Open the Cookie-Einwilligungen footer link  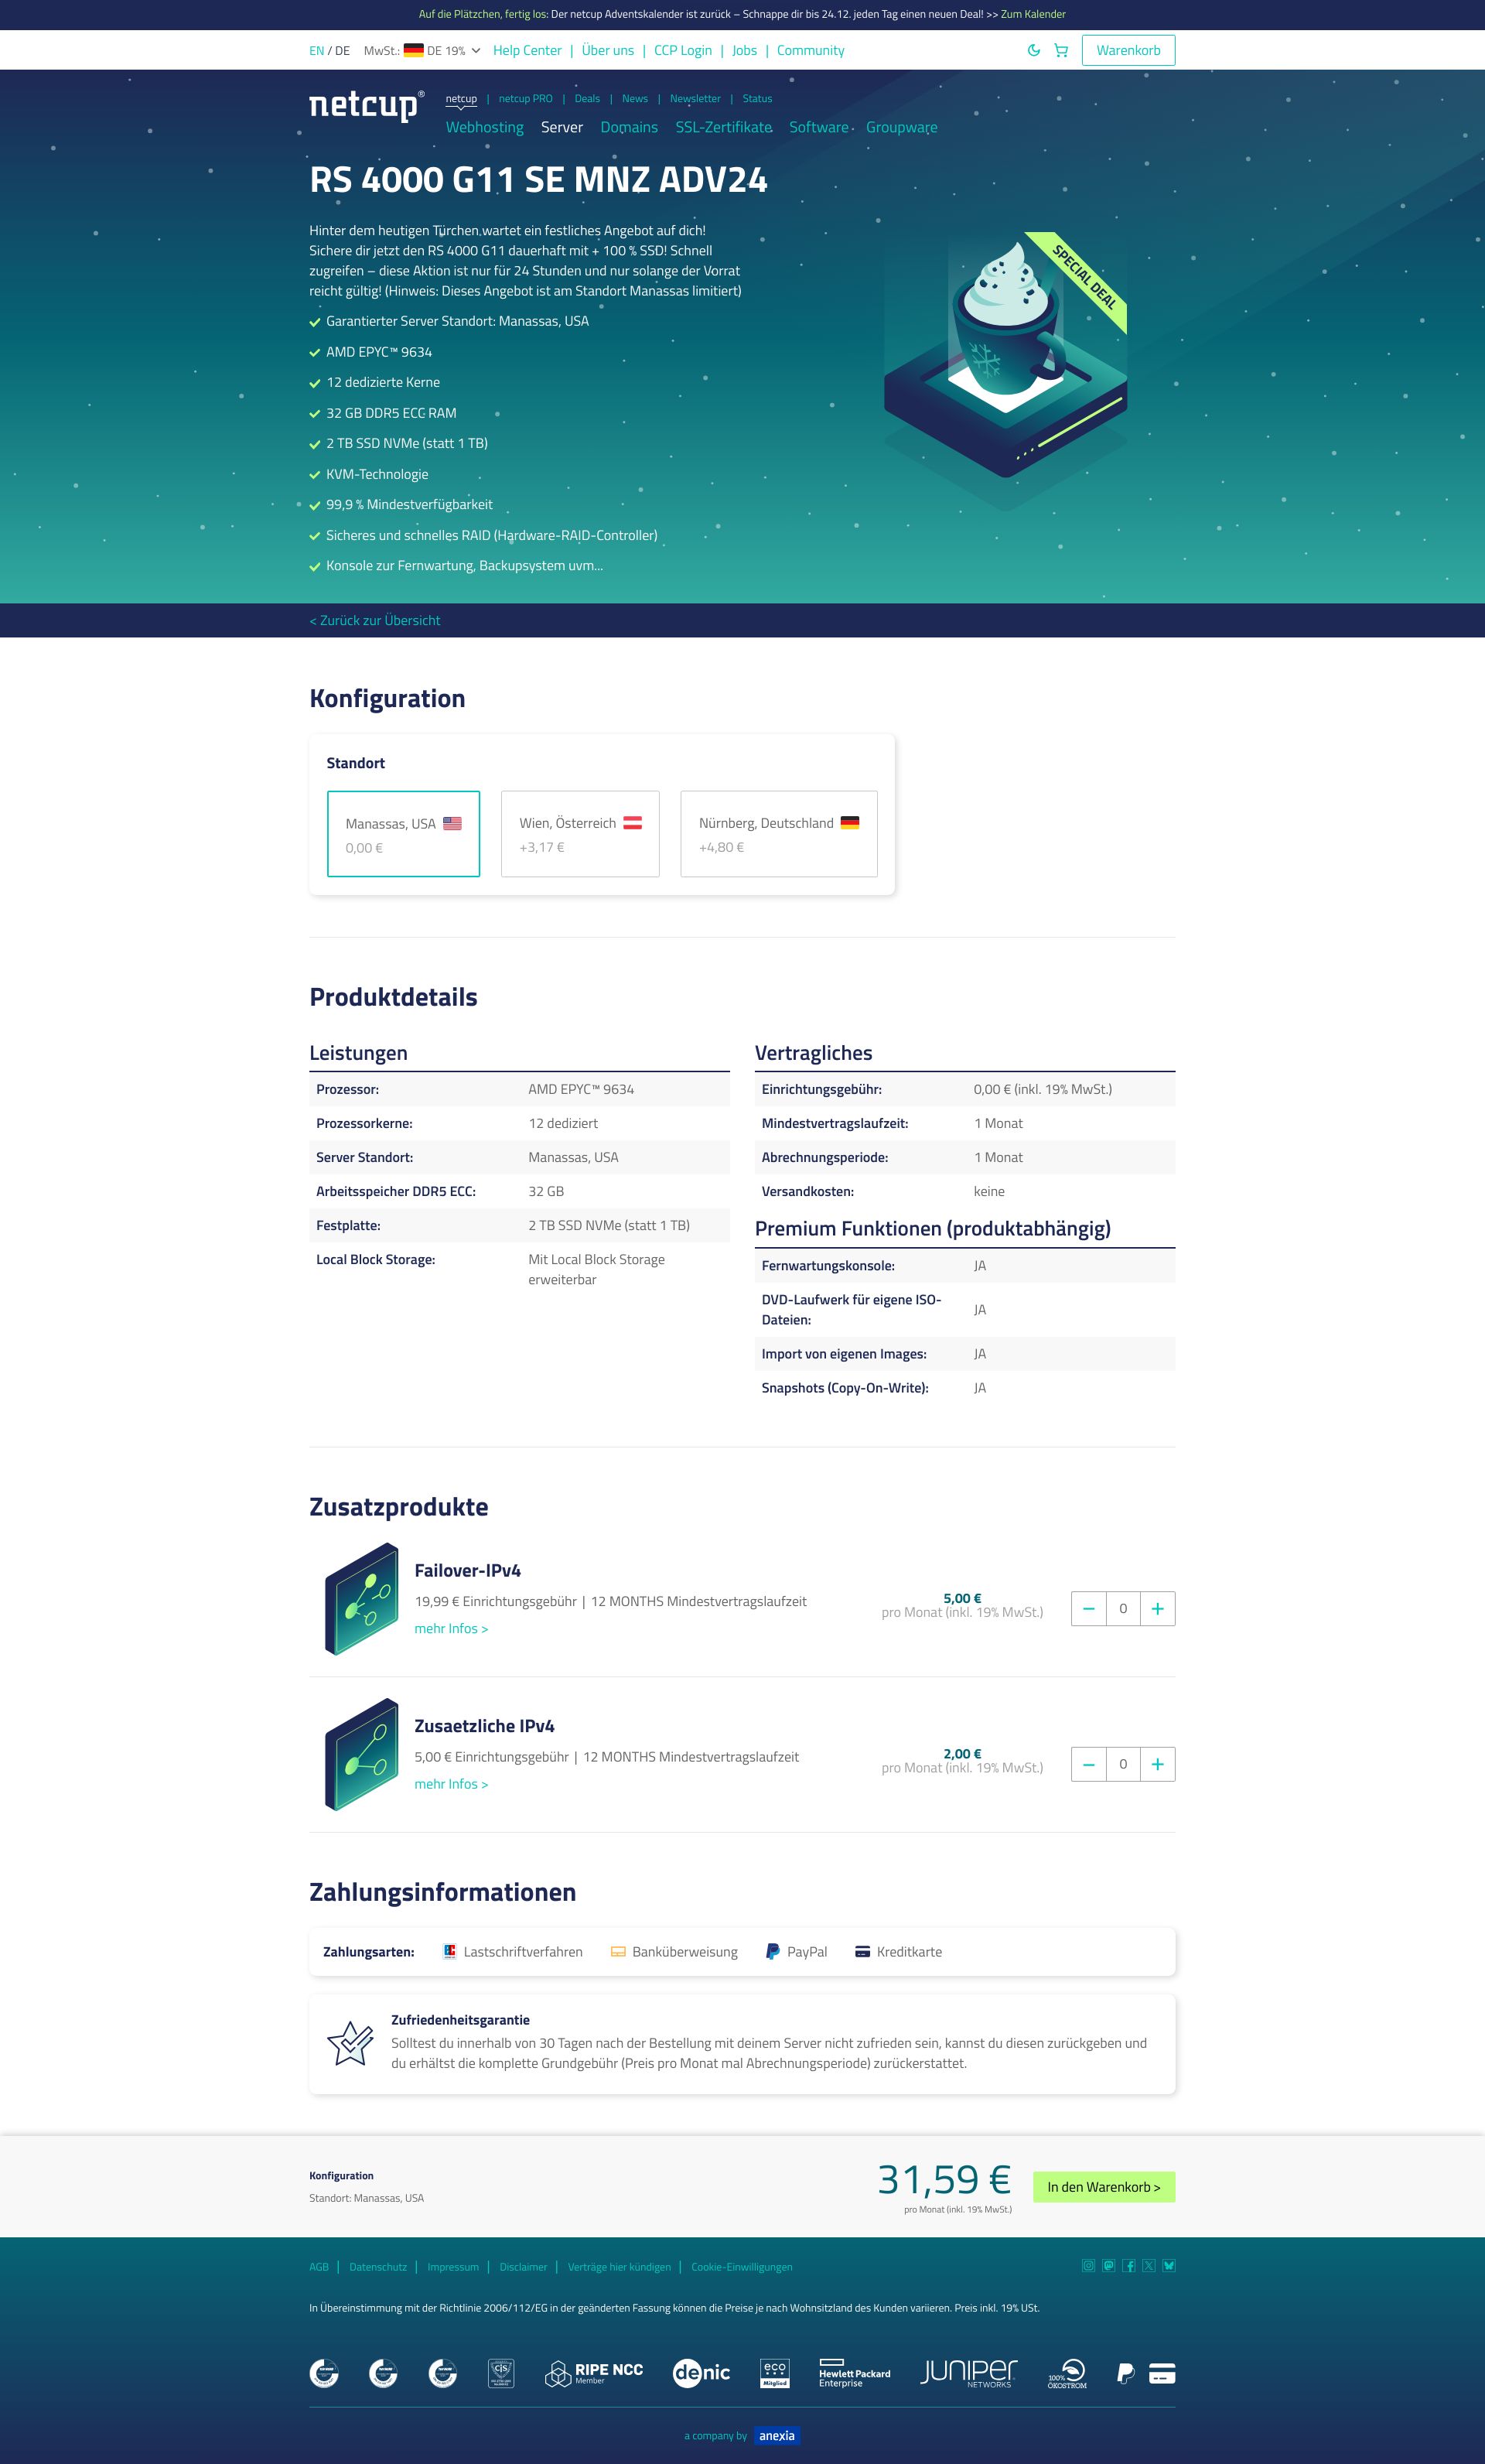(742, 2267)
